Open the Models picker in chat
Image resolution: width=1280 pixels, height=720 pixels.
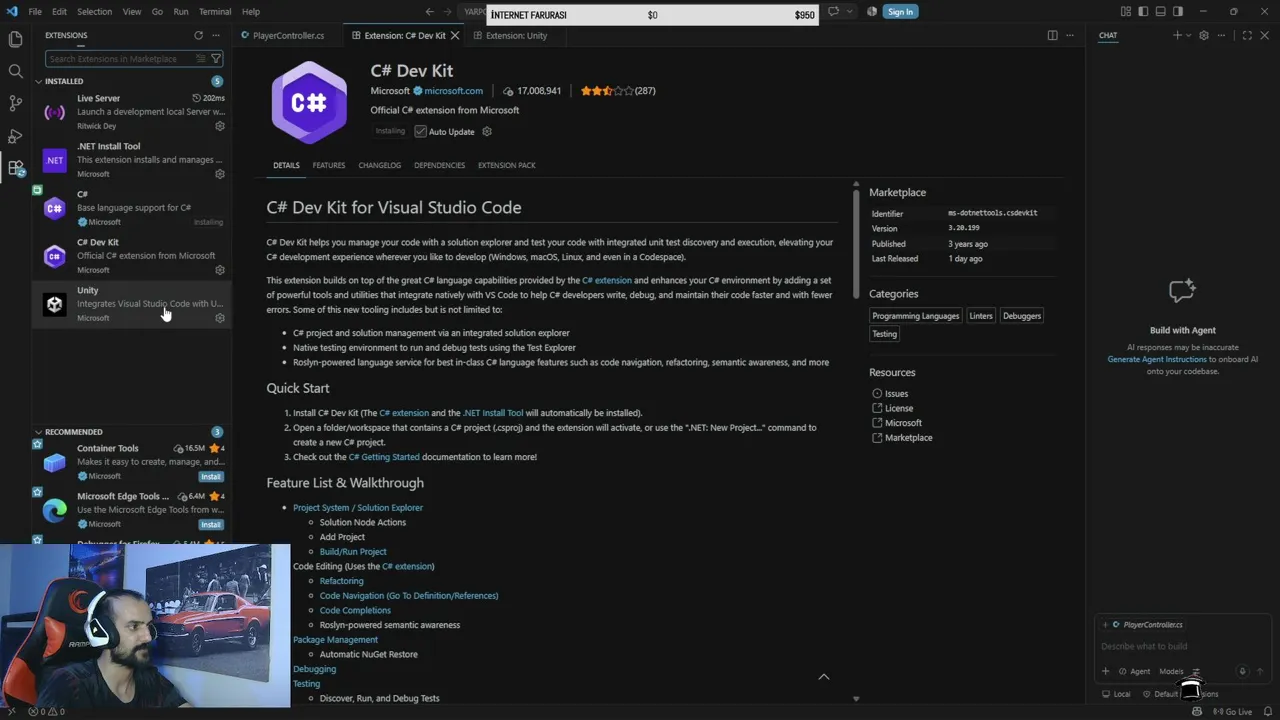click(x=1171, y=672)
